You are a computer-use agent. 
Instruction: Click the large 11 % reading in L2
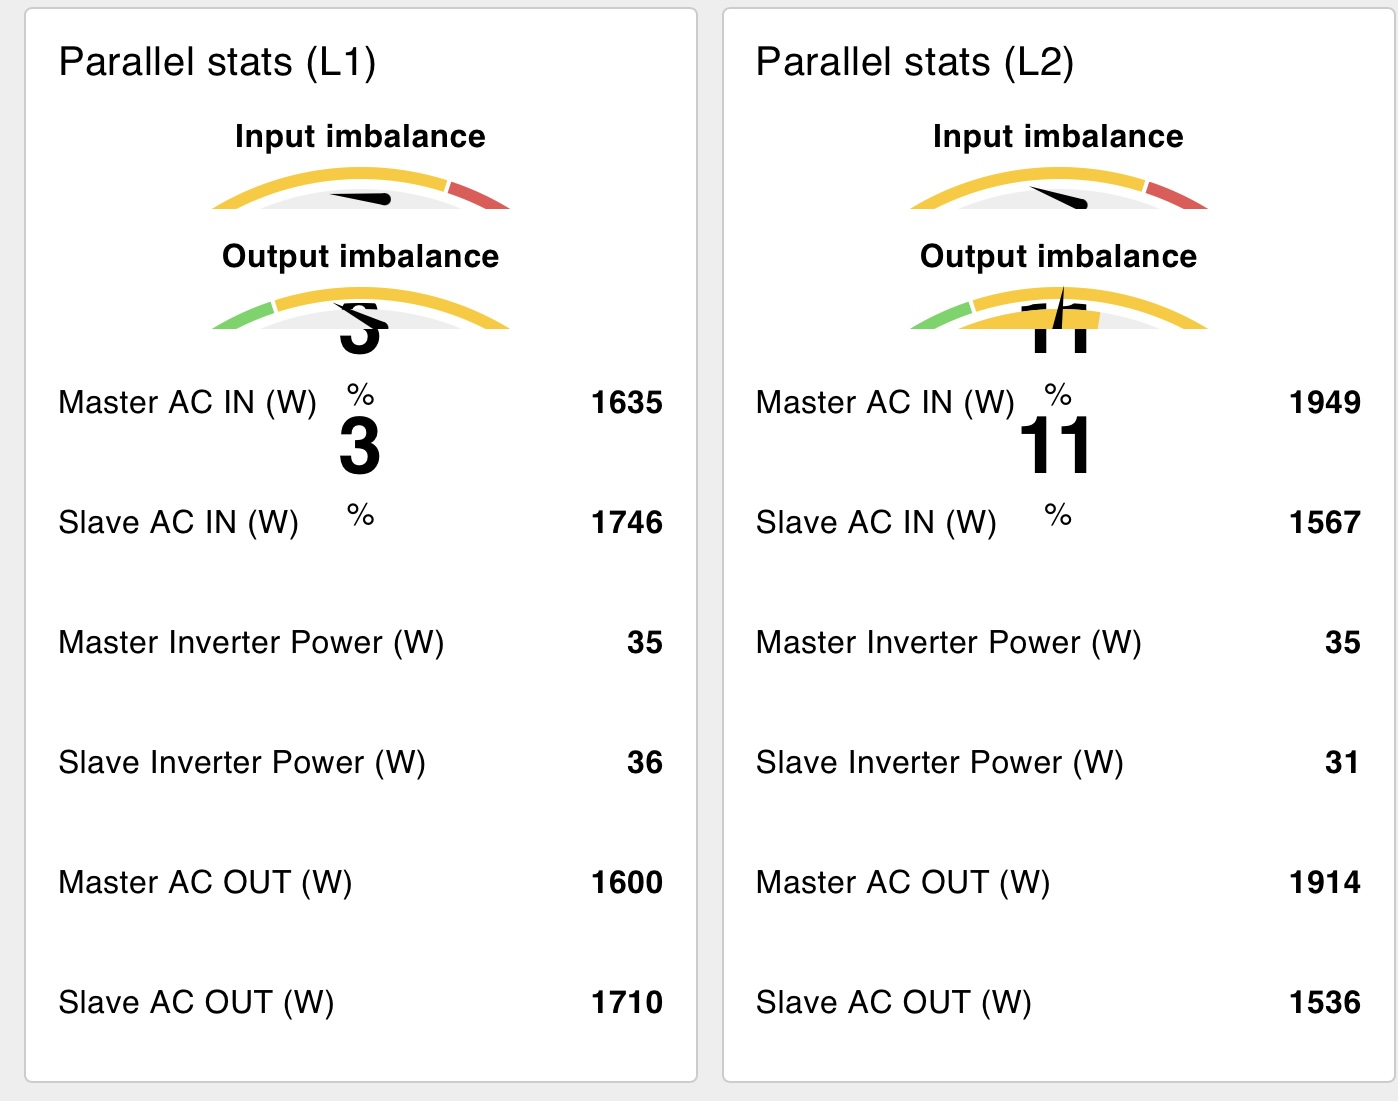tap(1057, 466)
